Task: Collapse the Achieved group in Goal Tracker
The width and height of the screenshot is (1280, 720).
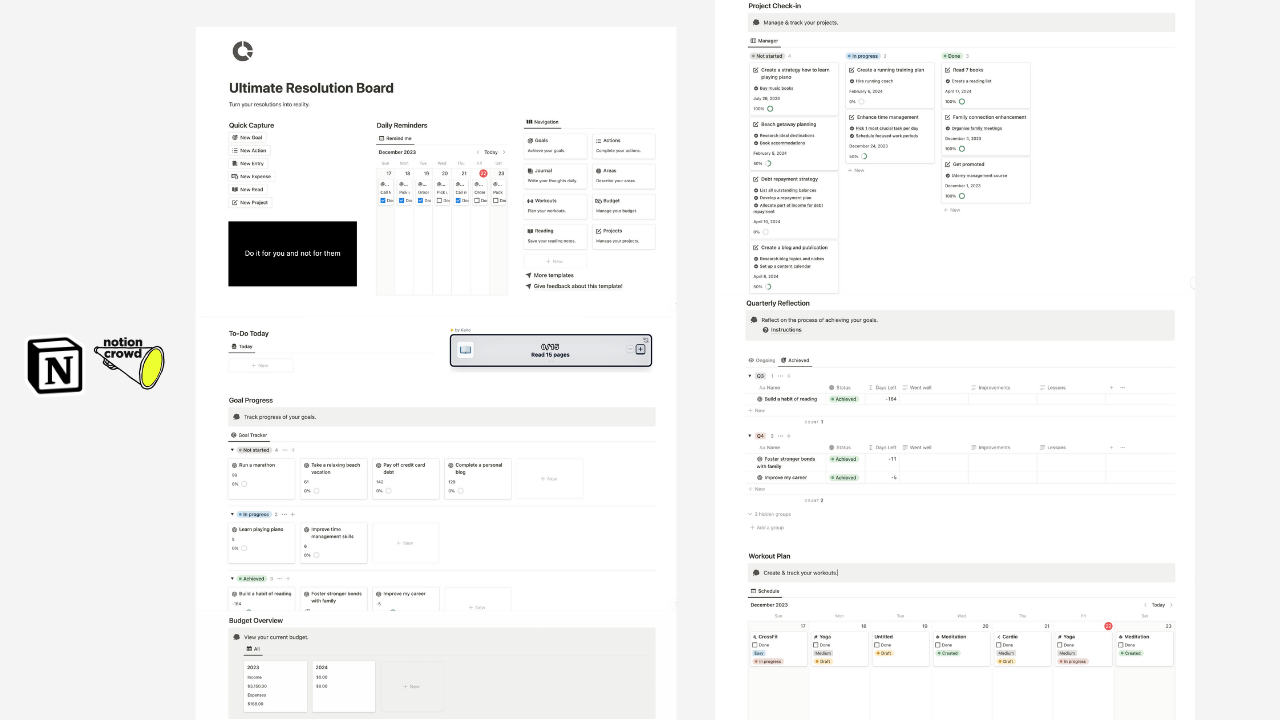Action: (x=232, y=578)
